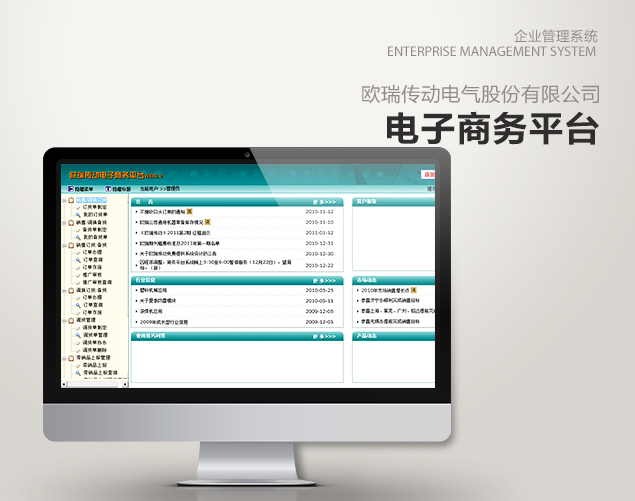Click the magnifier icon beside 调货单管理
The height and width of the screenshot is (501, 635).
click(78, 335)
